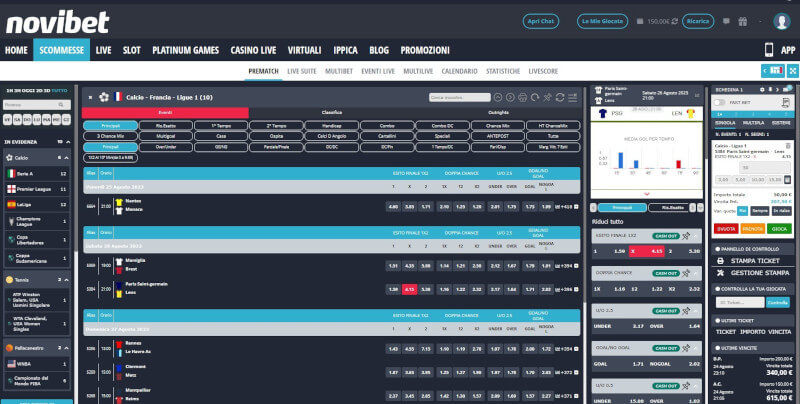The height and width of the screenshot is (404, 800).
Task: Select the Mai quote change option
Action: tap(743, 211)
